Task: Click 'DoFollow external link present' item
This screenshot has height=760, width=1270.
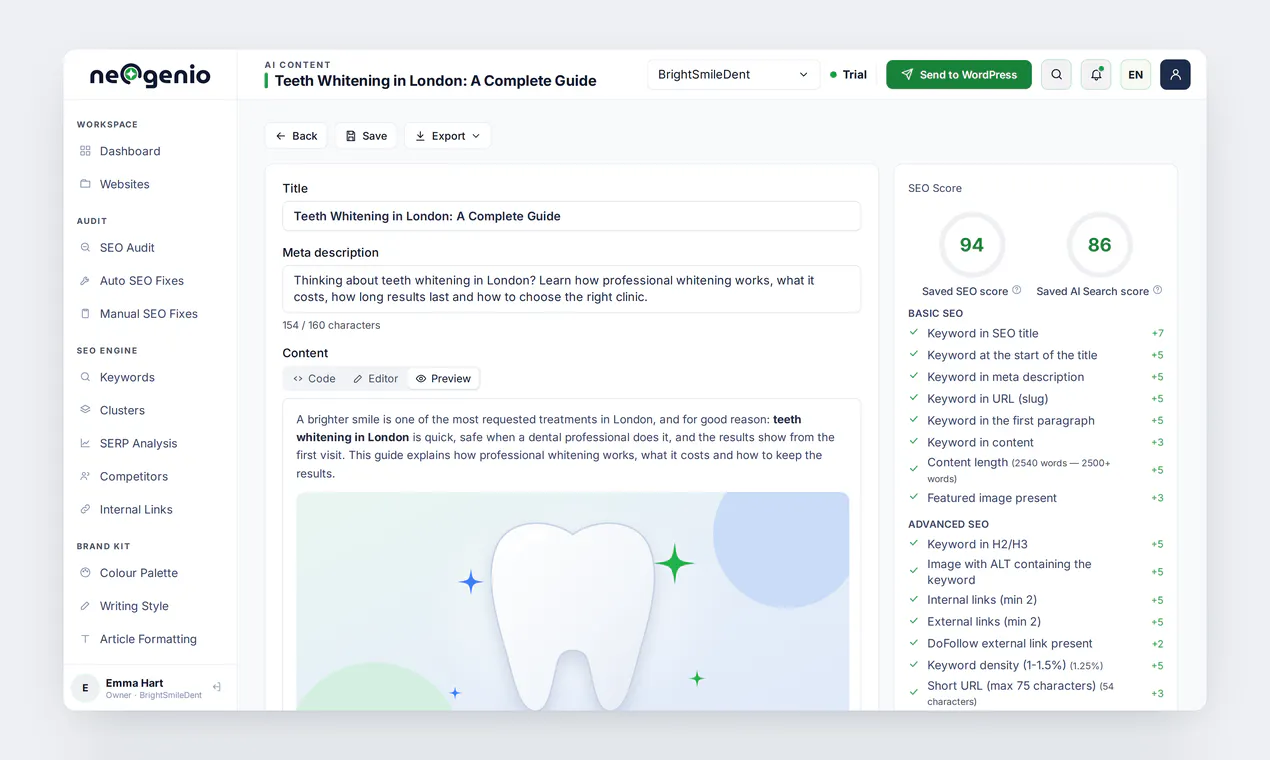Action: [x=1036, y=644]
